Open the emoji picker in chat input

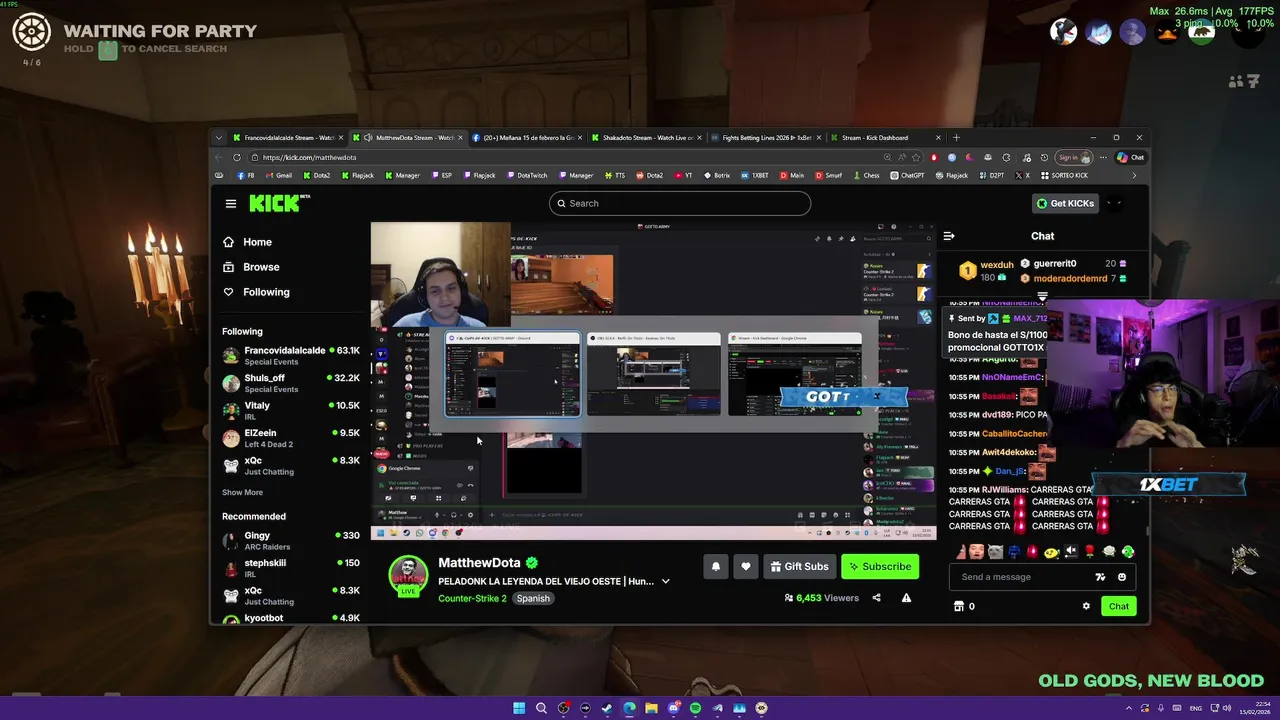pyautogui.click(x=1122, y=577)
